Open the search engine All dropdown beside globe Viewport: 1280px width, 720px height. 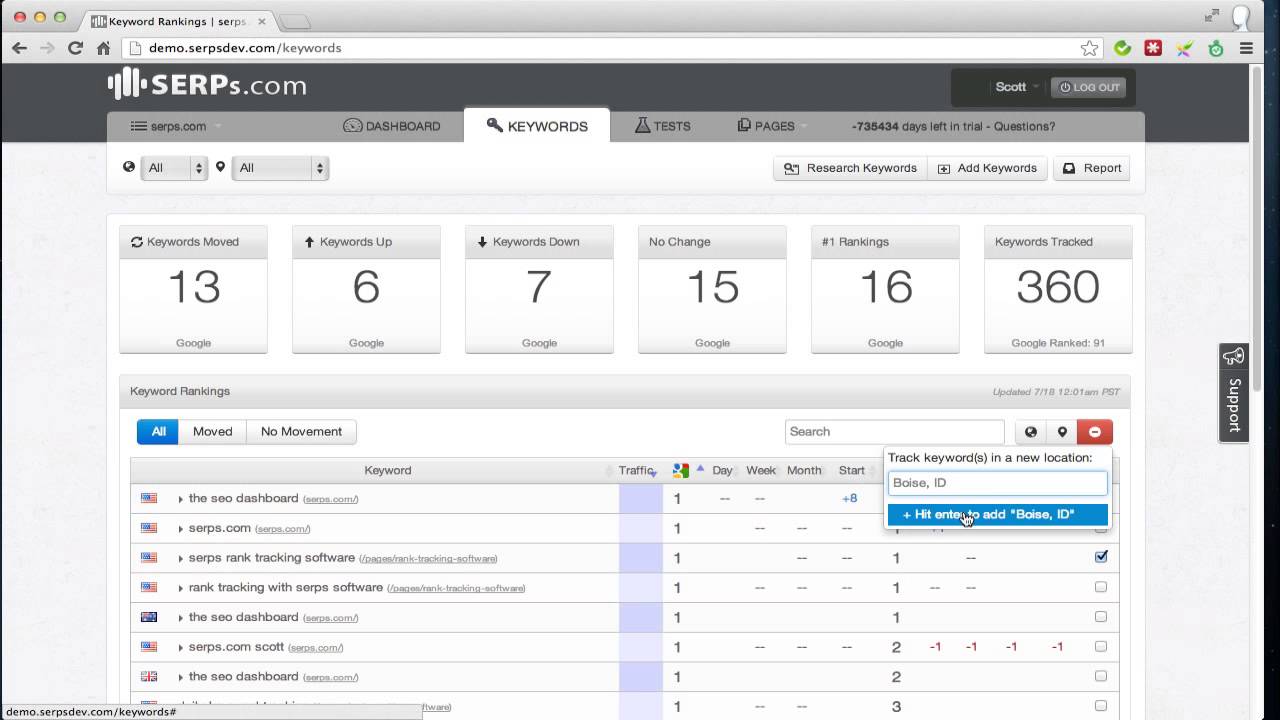[x=174, y=168]
